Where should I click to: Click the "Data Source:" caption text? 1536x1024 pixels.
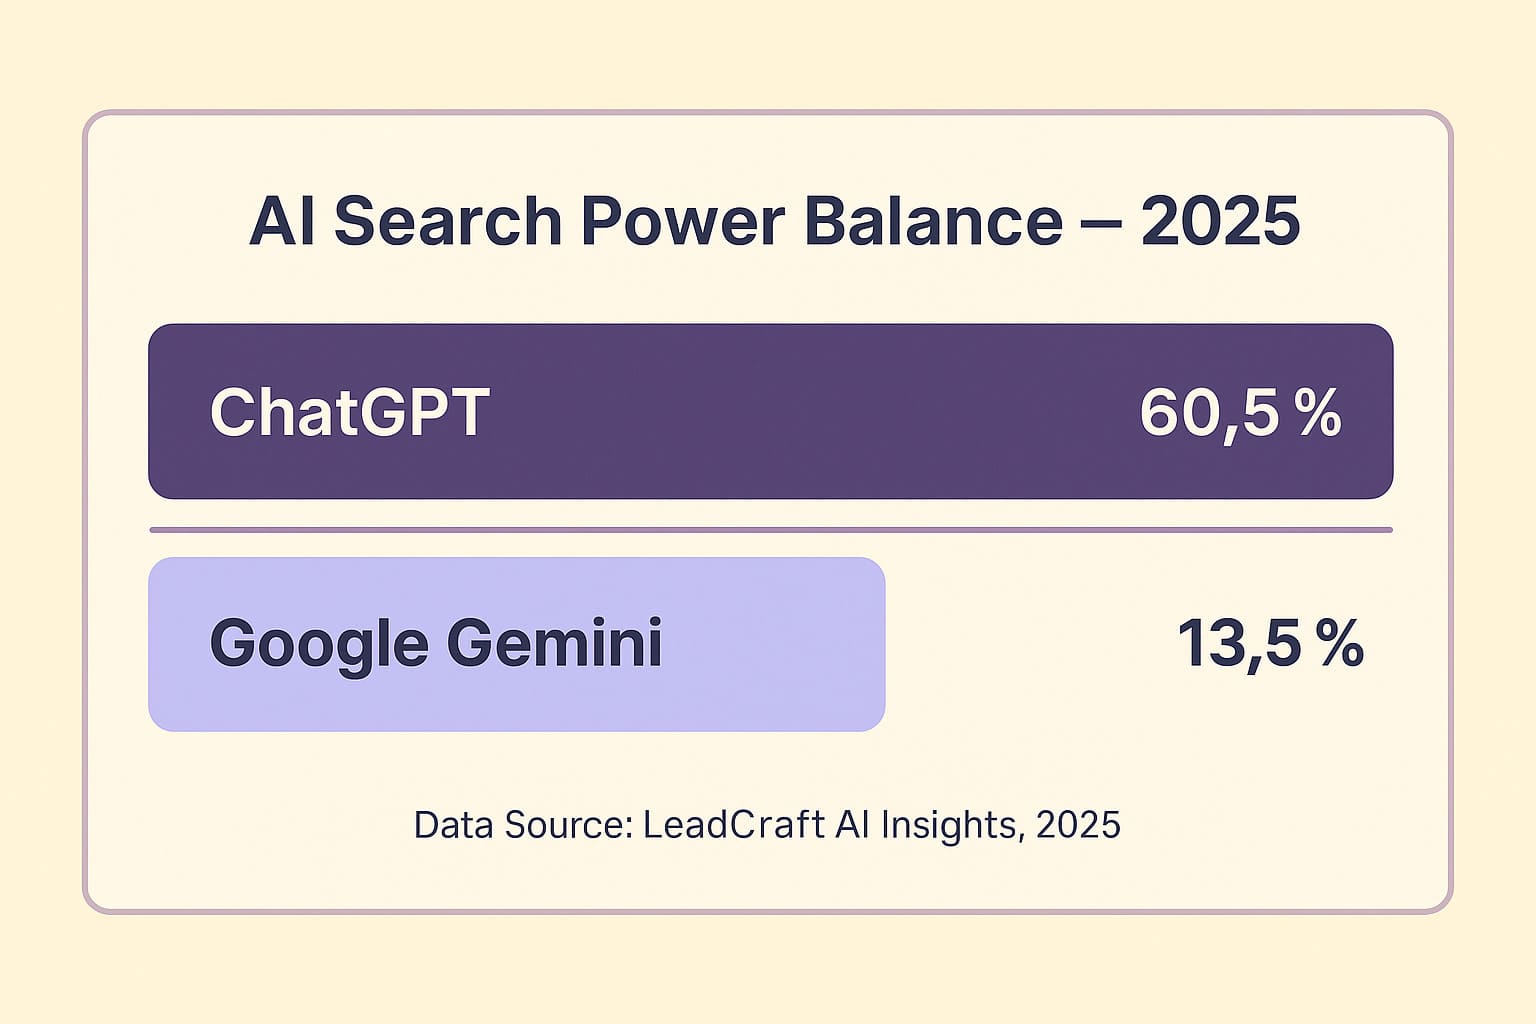523,825
